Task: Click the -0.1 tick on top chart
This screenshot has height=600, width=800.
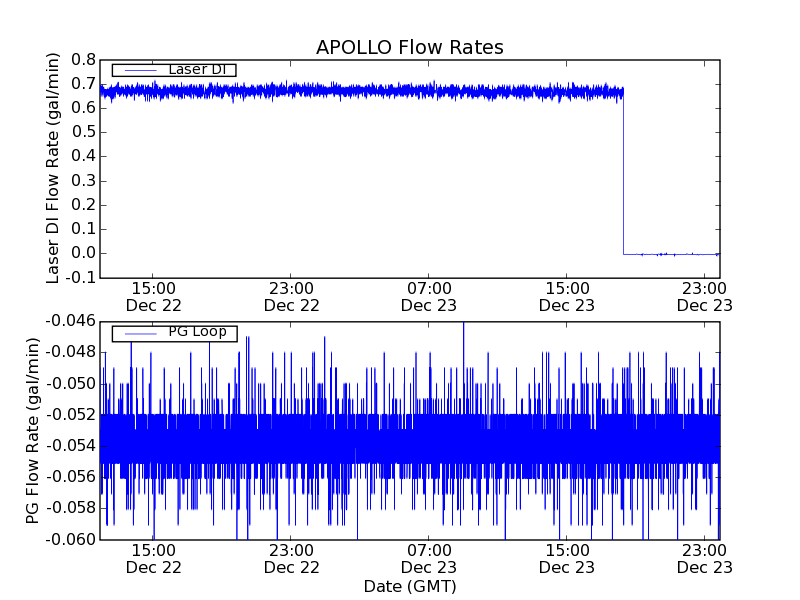Action: click(81, 278)
